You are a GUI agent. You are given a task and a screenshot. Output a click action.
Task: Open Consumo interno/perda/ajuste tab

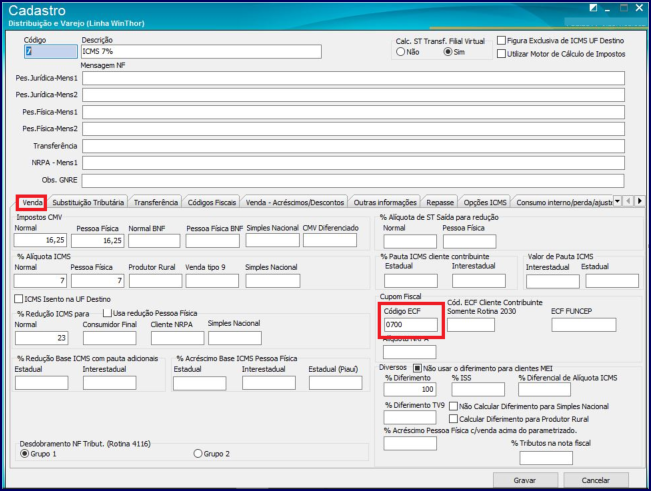click(x=563, y=203)
